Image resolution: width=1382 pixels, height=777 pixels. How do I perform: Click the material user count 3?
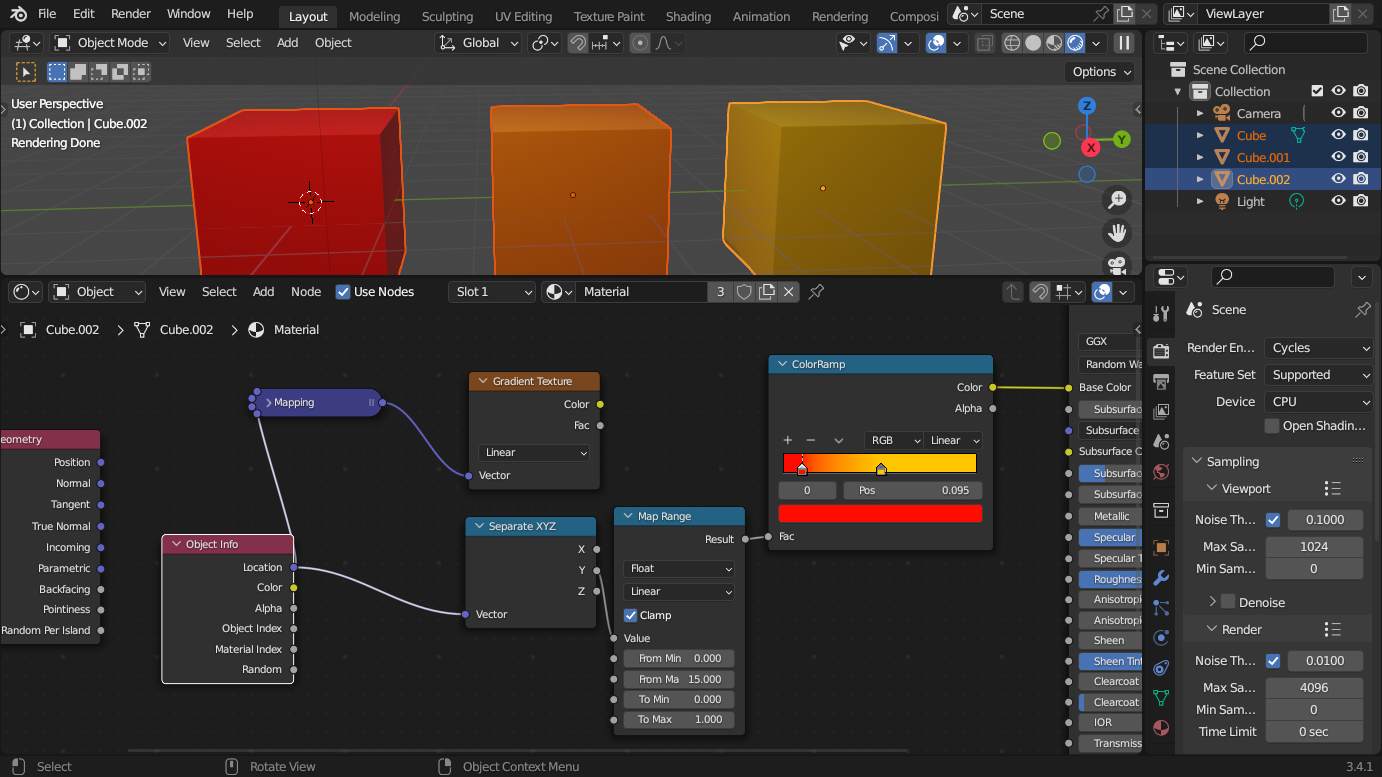point(721,292)
